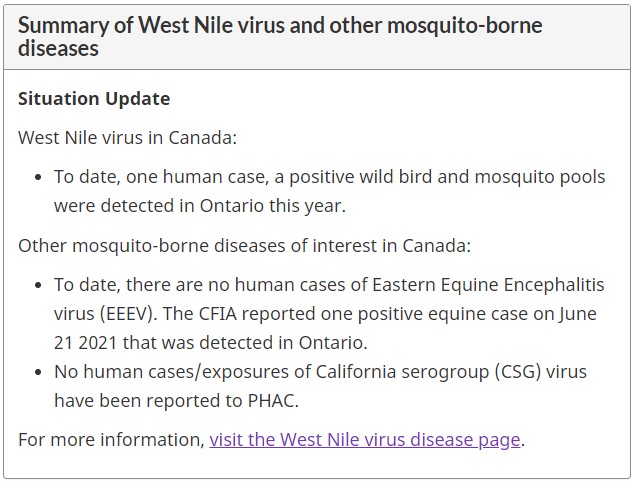Image resolution: width=633 pixels, height=481 pixels.
Task: Click 'Ontario this year' in the first bullet
Action: pyautogui.click(x=272, y=206)
